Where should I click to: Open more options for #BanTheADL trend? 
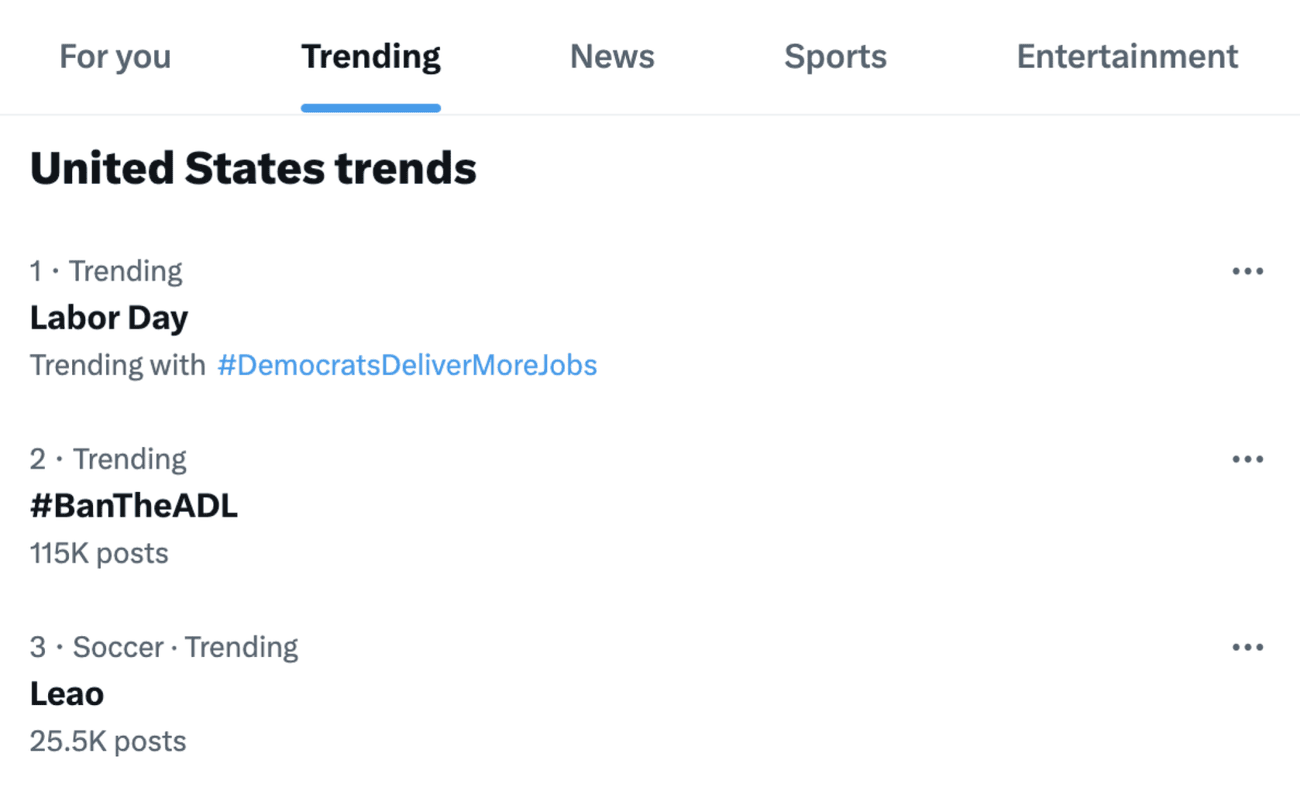1247,459
